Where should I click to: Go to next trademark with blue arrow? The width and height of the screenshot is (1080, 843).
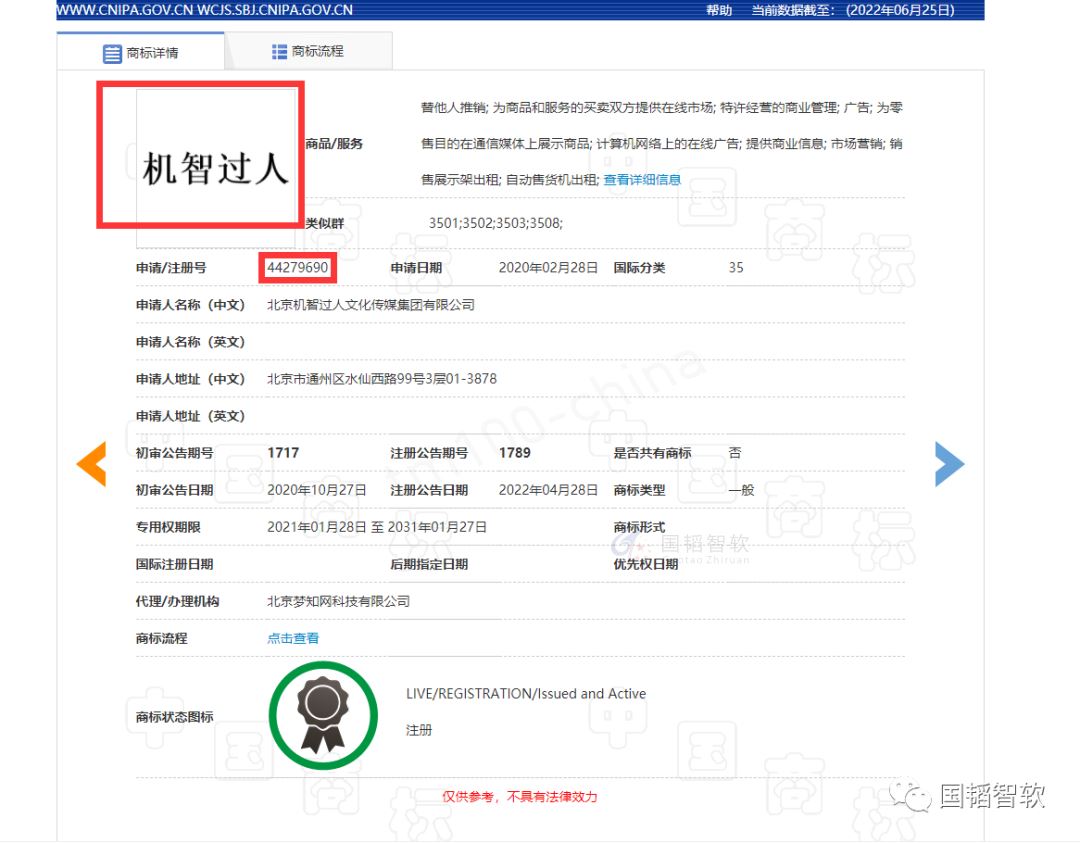(949, 464)
